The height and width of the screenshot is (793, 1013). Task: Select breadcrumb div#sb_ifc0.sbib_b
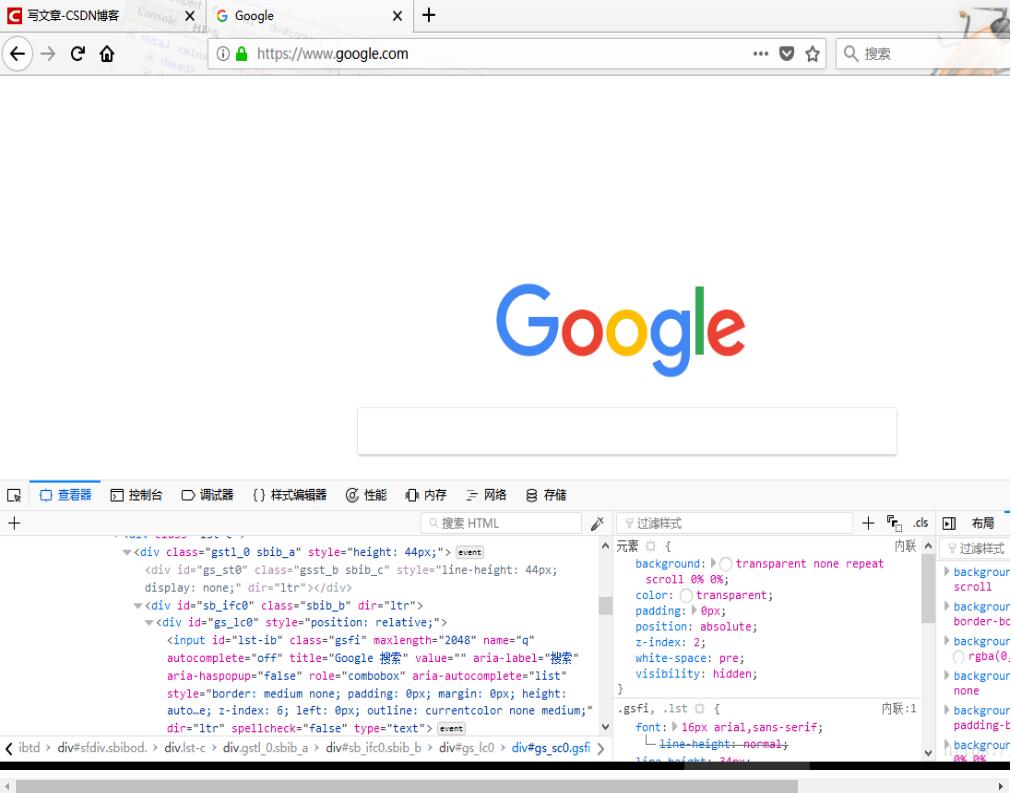coord(373,748)
